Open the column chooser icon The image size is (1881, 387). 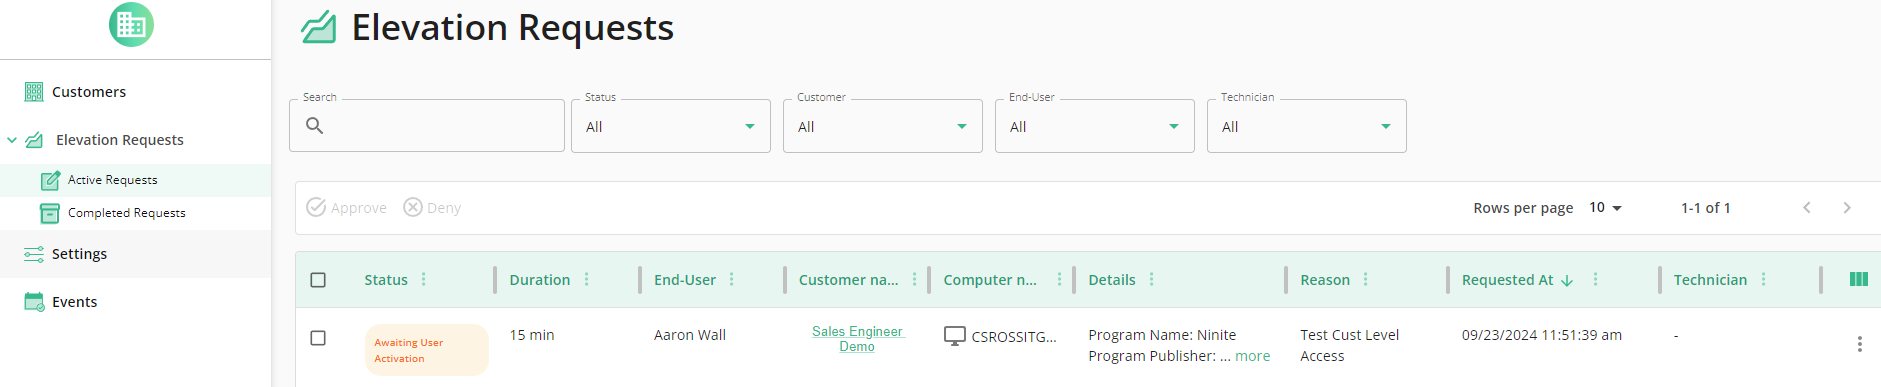(1859, 279)
